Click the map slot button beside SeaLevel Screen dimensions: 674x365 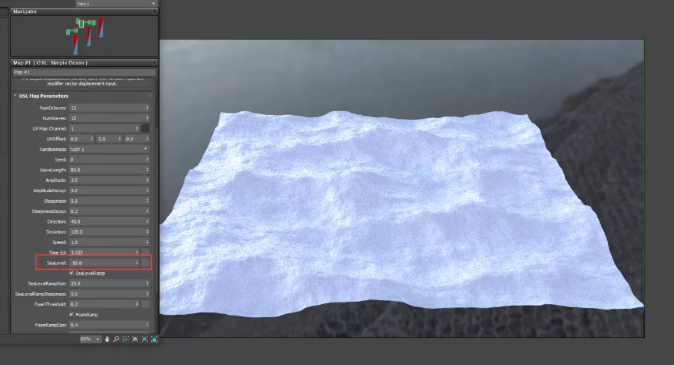point(146,263)
